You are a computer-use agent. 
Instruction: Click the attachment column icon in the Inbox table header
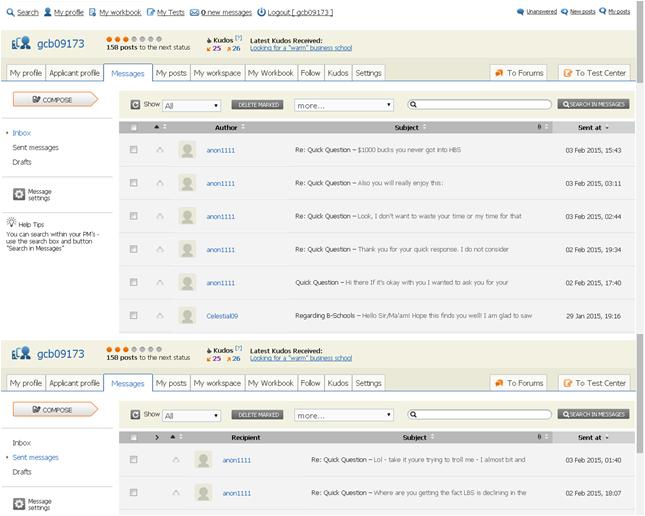[x=539, y=127]
